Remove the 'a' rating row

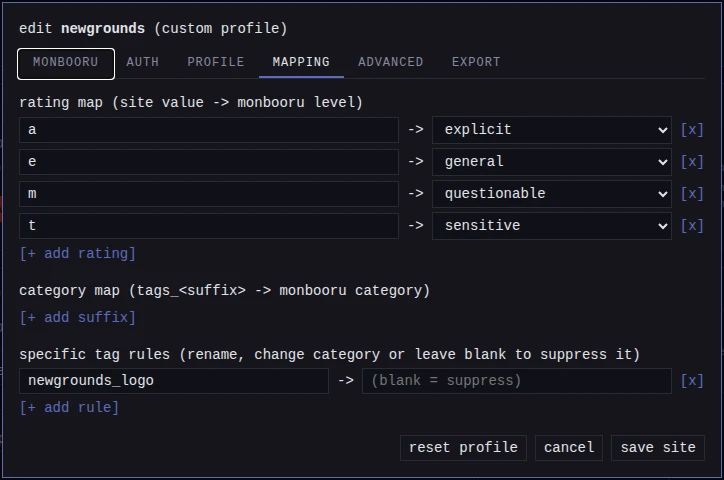pos(692,130)
